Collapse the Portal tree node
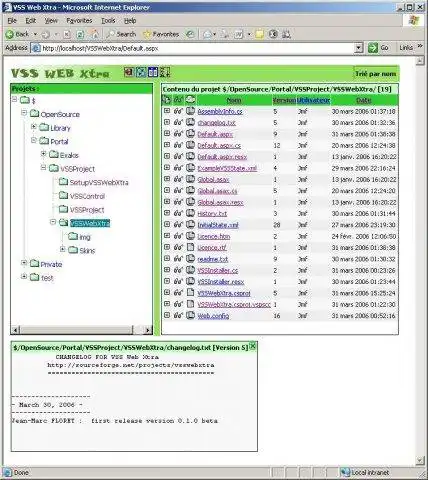The height and width of the screenshot is (480, 428). (33, 140)
